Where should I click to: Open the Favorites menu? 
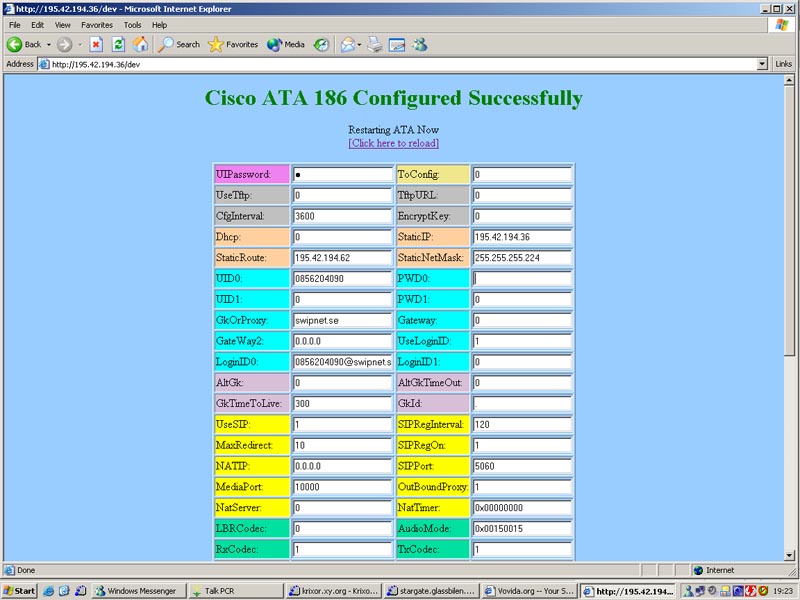(96, 25)
